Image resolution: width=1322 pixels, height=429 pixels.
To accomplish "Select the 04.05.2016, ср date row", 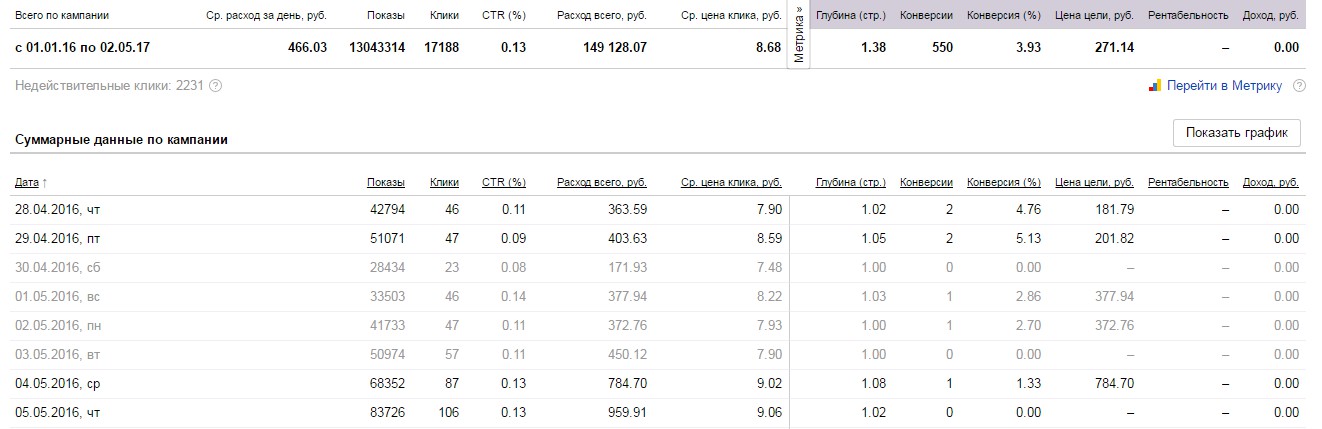I will (x=57, y=383).
